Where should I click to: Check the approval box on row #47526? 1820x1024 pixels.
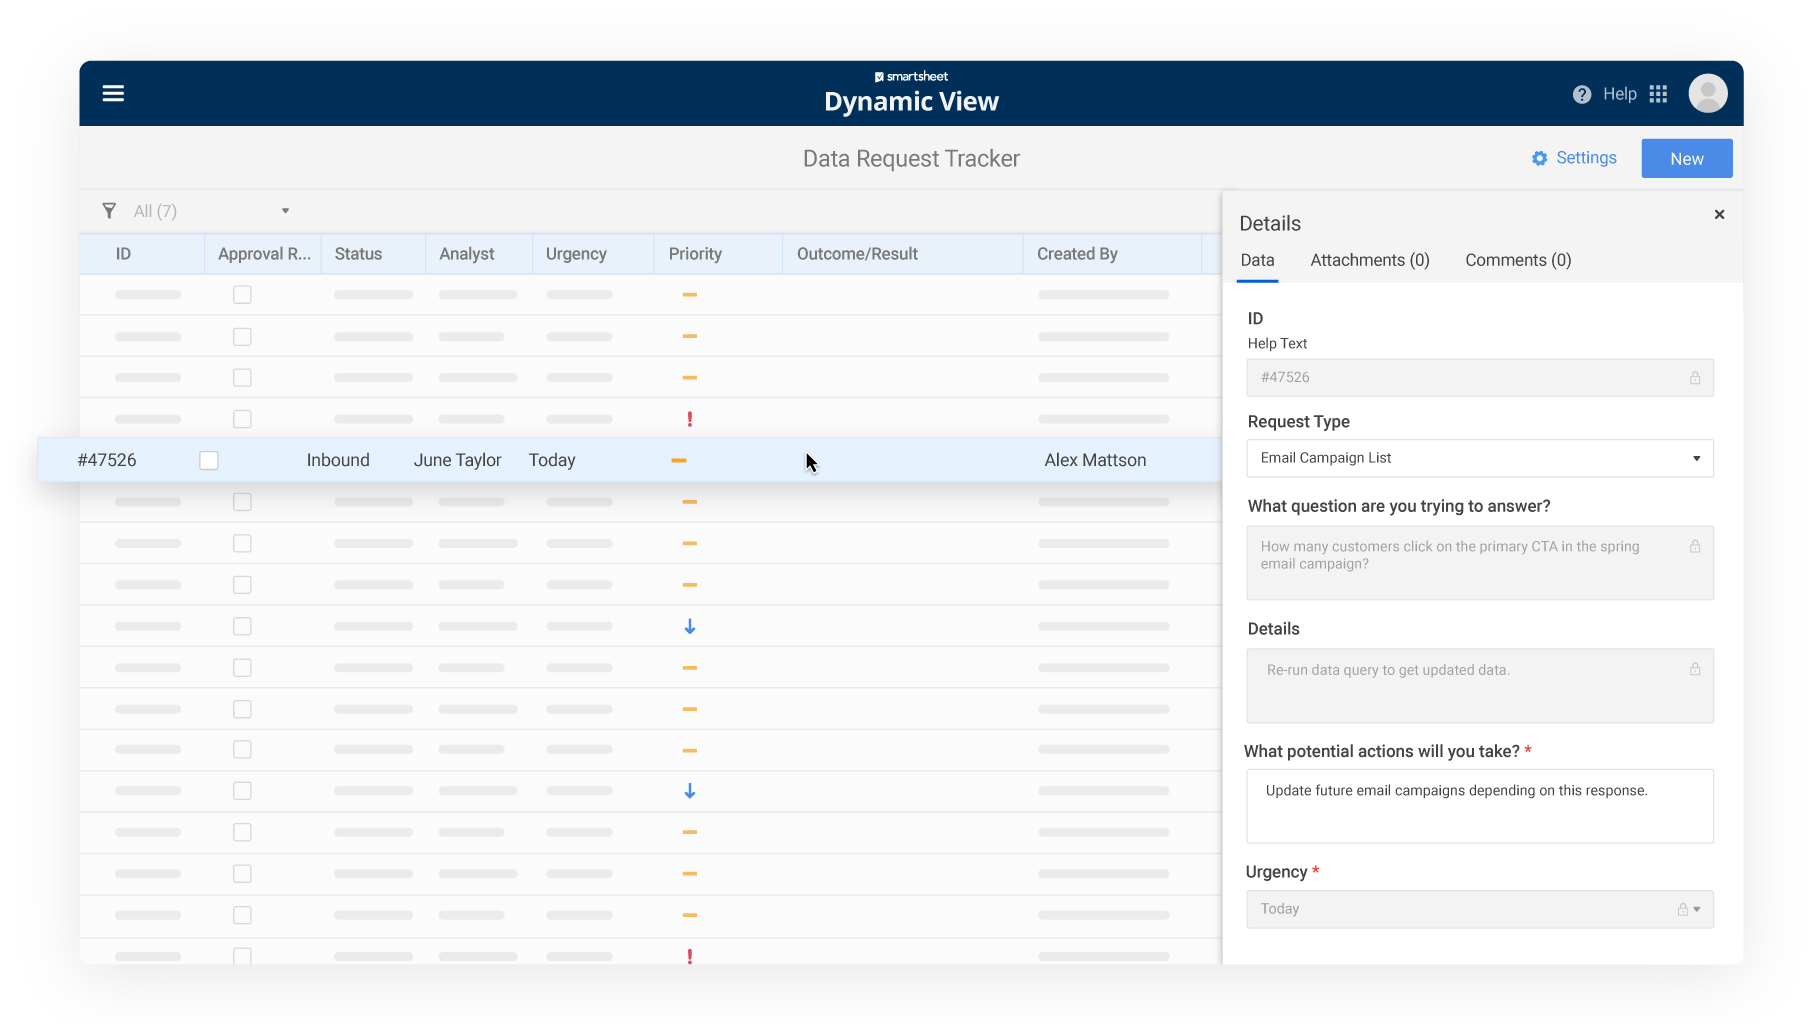(209, 460)
